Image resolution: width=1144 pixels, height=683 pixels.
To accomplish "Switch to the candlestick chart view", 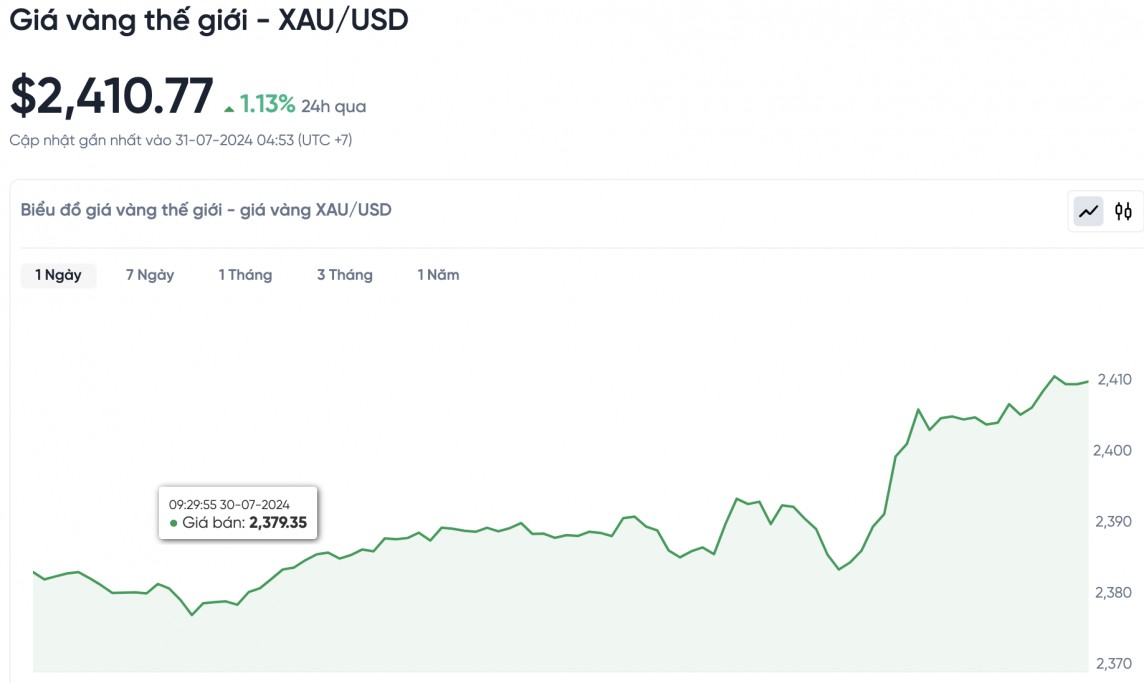I will (x=1123, y=211).
